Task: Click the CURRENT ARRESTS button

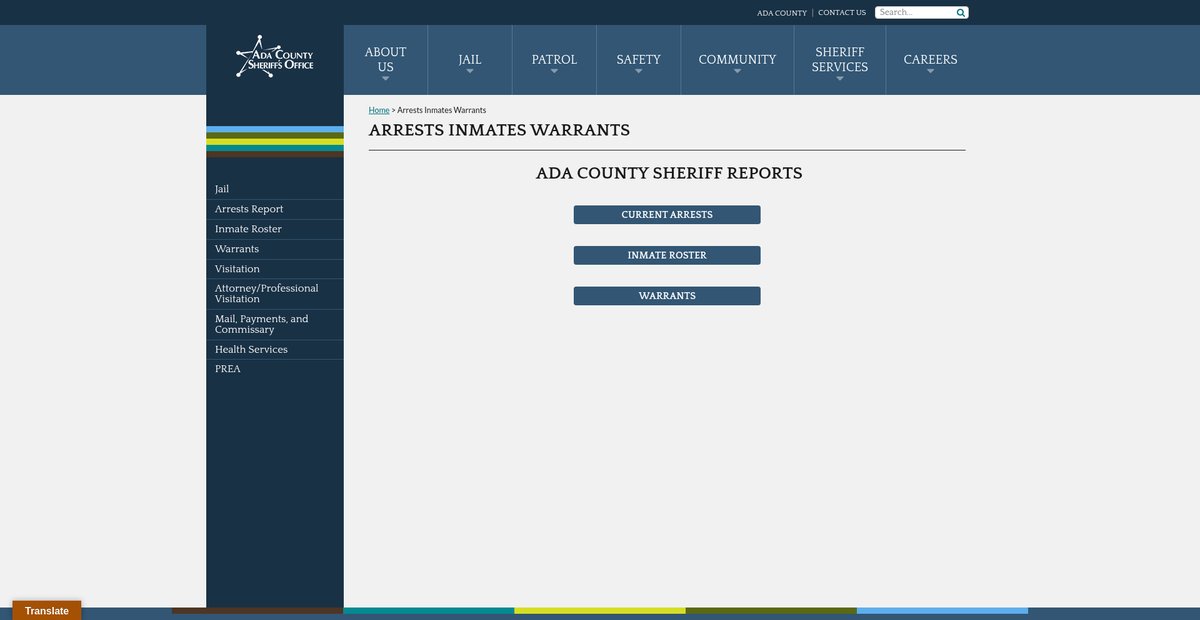Action: point(667,215)
